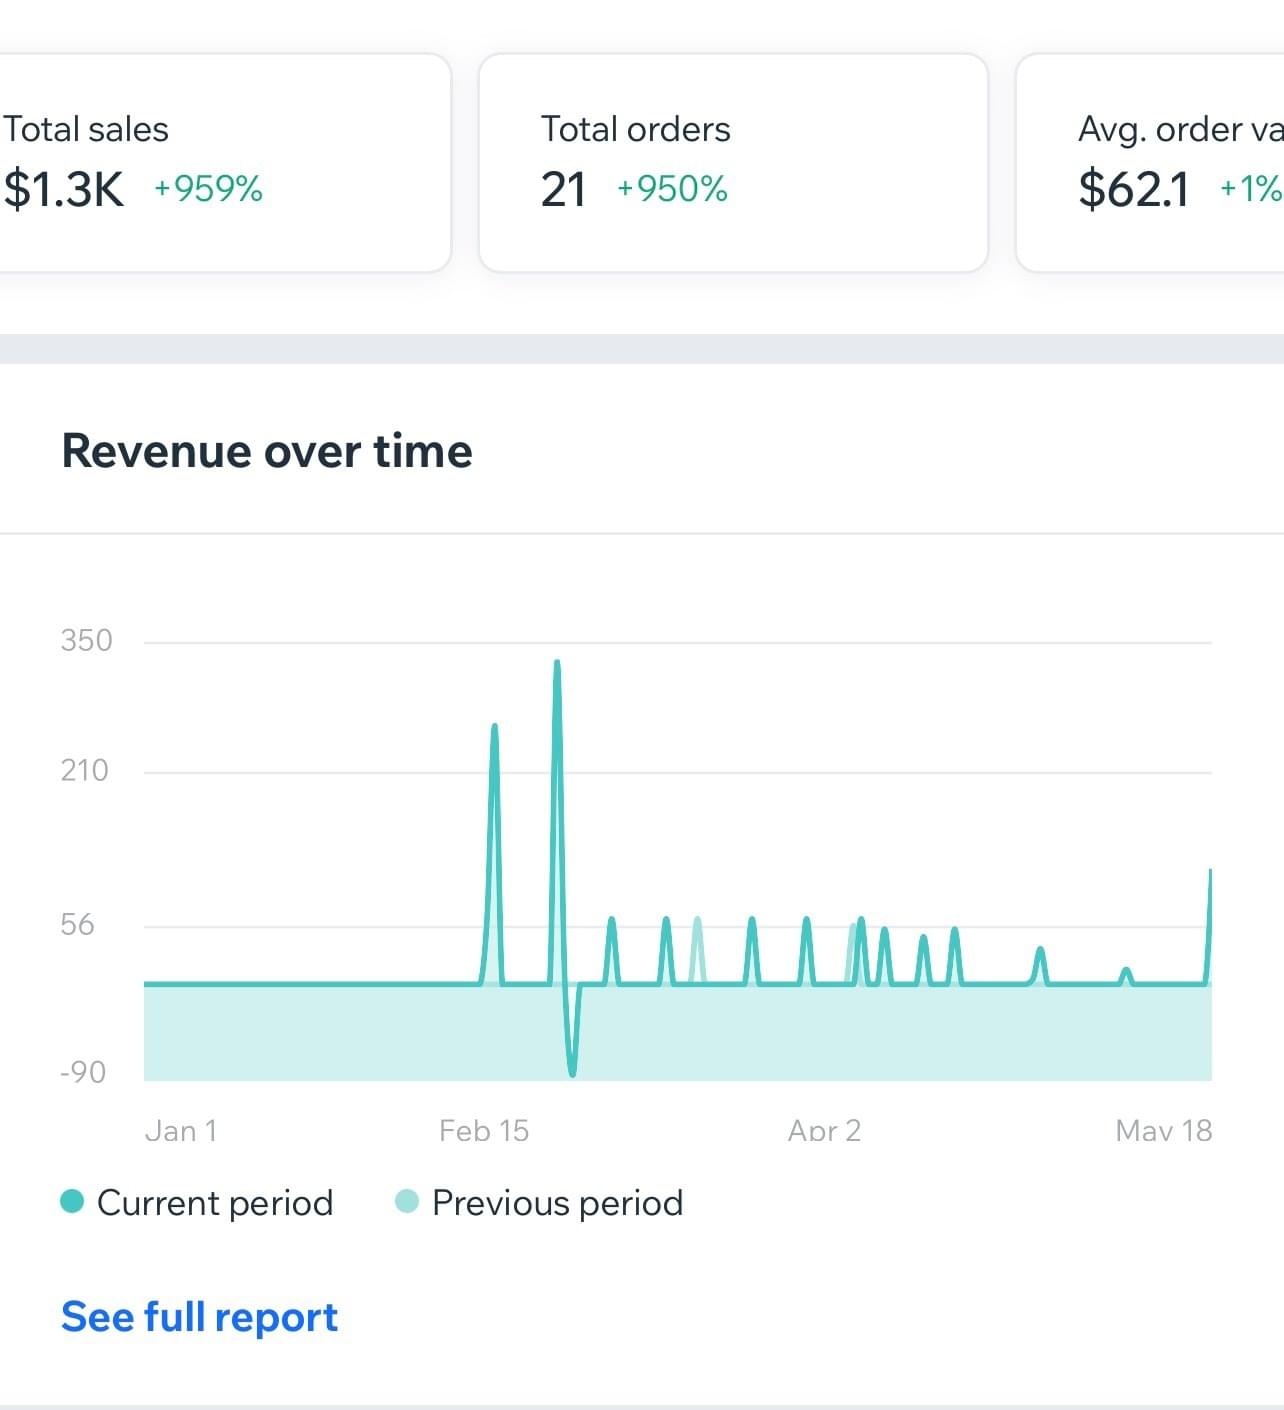Click the Previous period legend dot
This screenshot has height=1410, width=1284.
pos(407,1201)
